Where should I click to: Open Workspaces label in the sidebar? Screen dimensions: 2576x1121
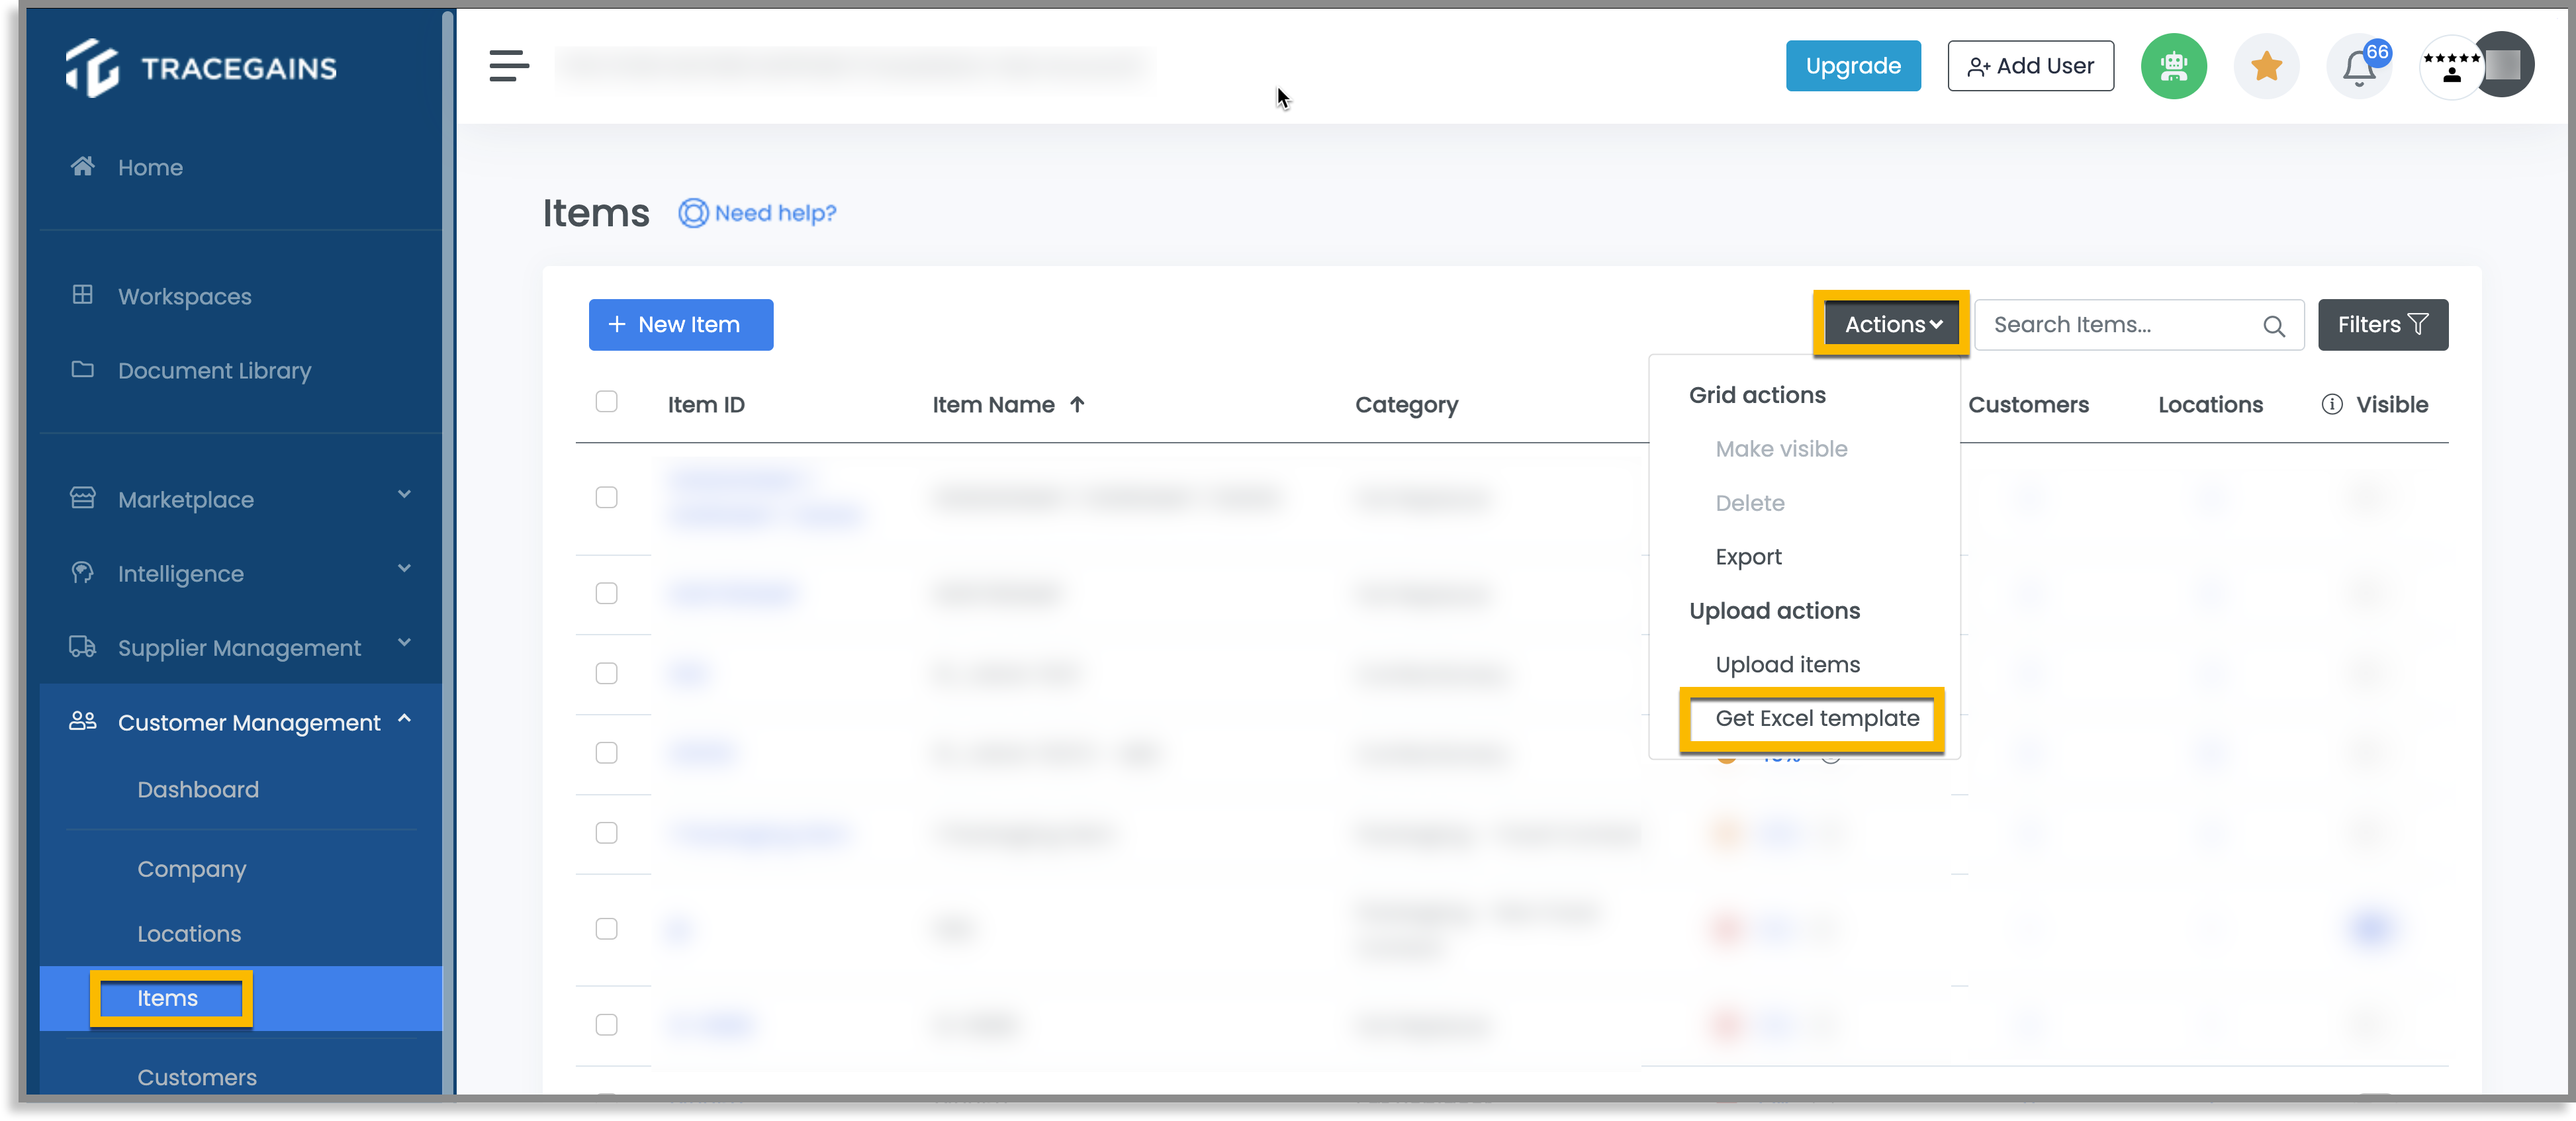tap(185, 296)
